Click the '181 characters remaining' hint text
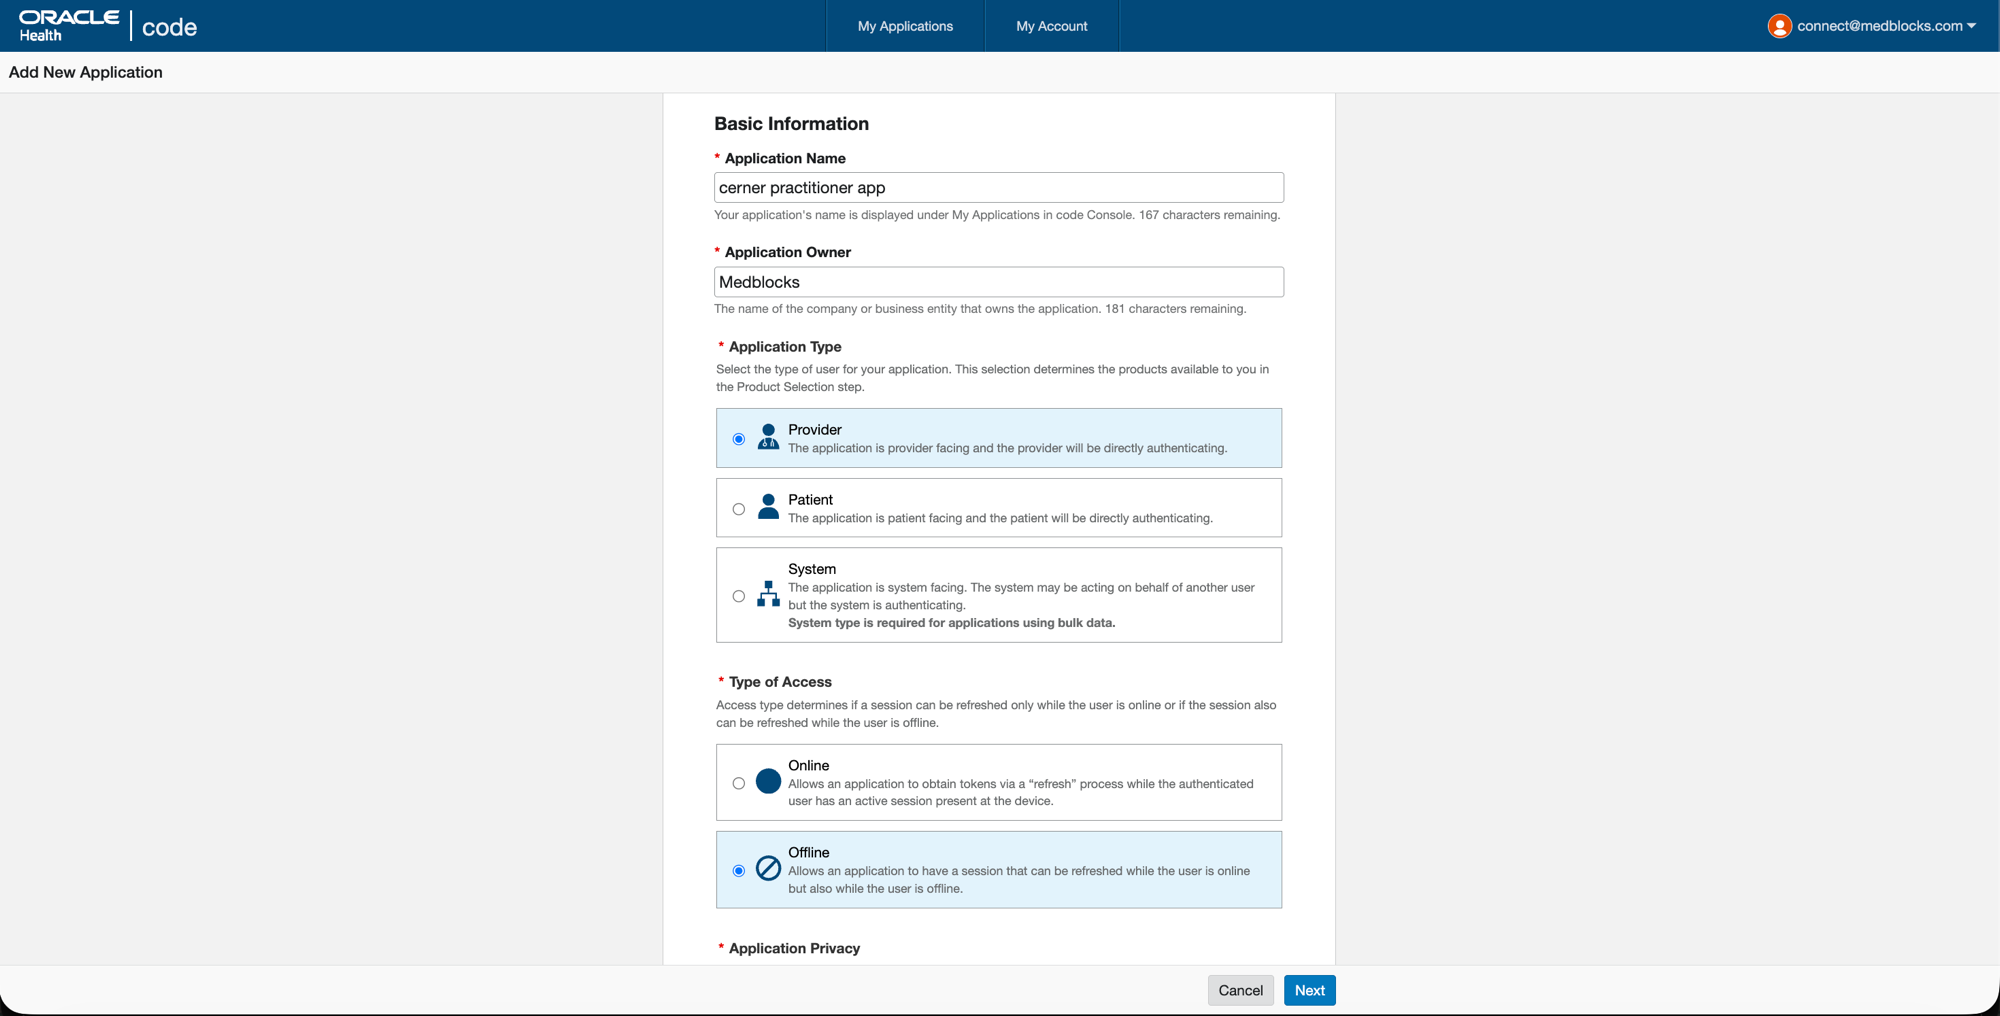The height and width of the screenshot is (1016, 2000). pos(1175,309)
